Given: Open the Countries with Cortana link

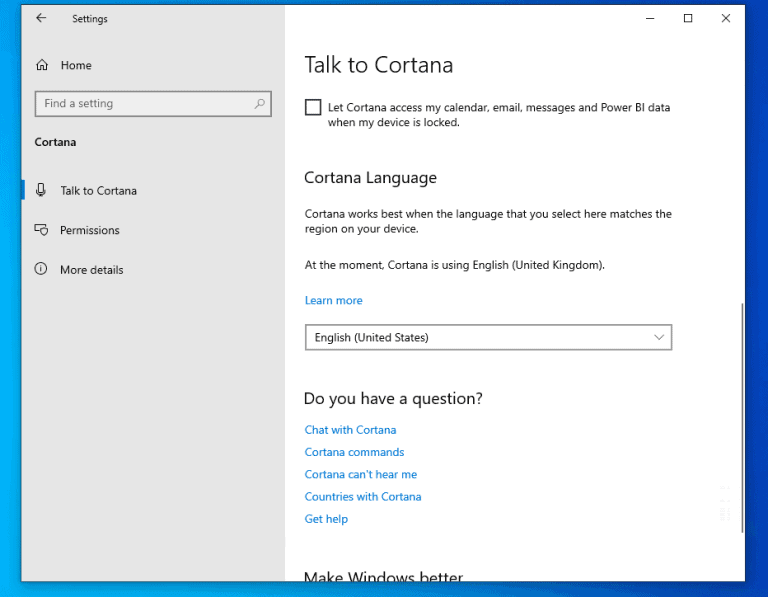Looking at the screenshot, I should [x=363, y=497].
